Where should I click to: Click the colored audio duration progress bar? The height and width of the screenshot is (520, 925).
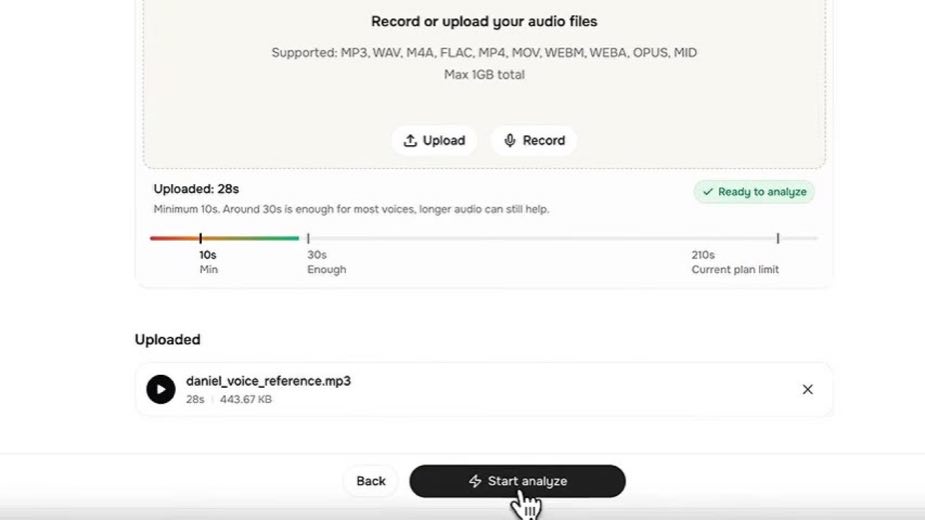pyautogui.click(x=225, y=238)
